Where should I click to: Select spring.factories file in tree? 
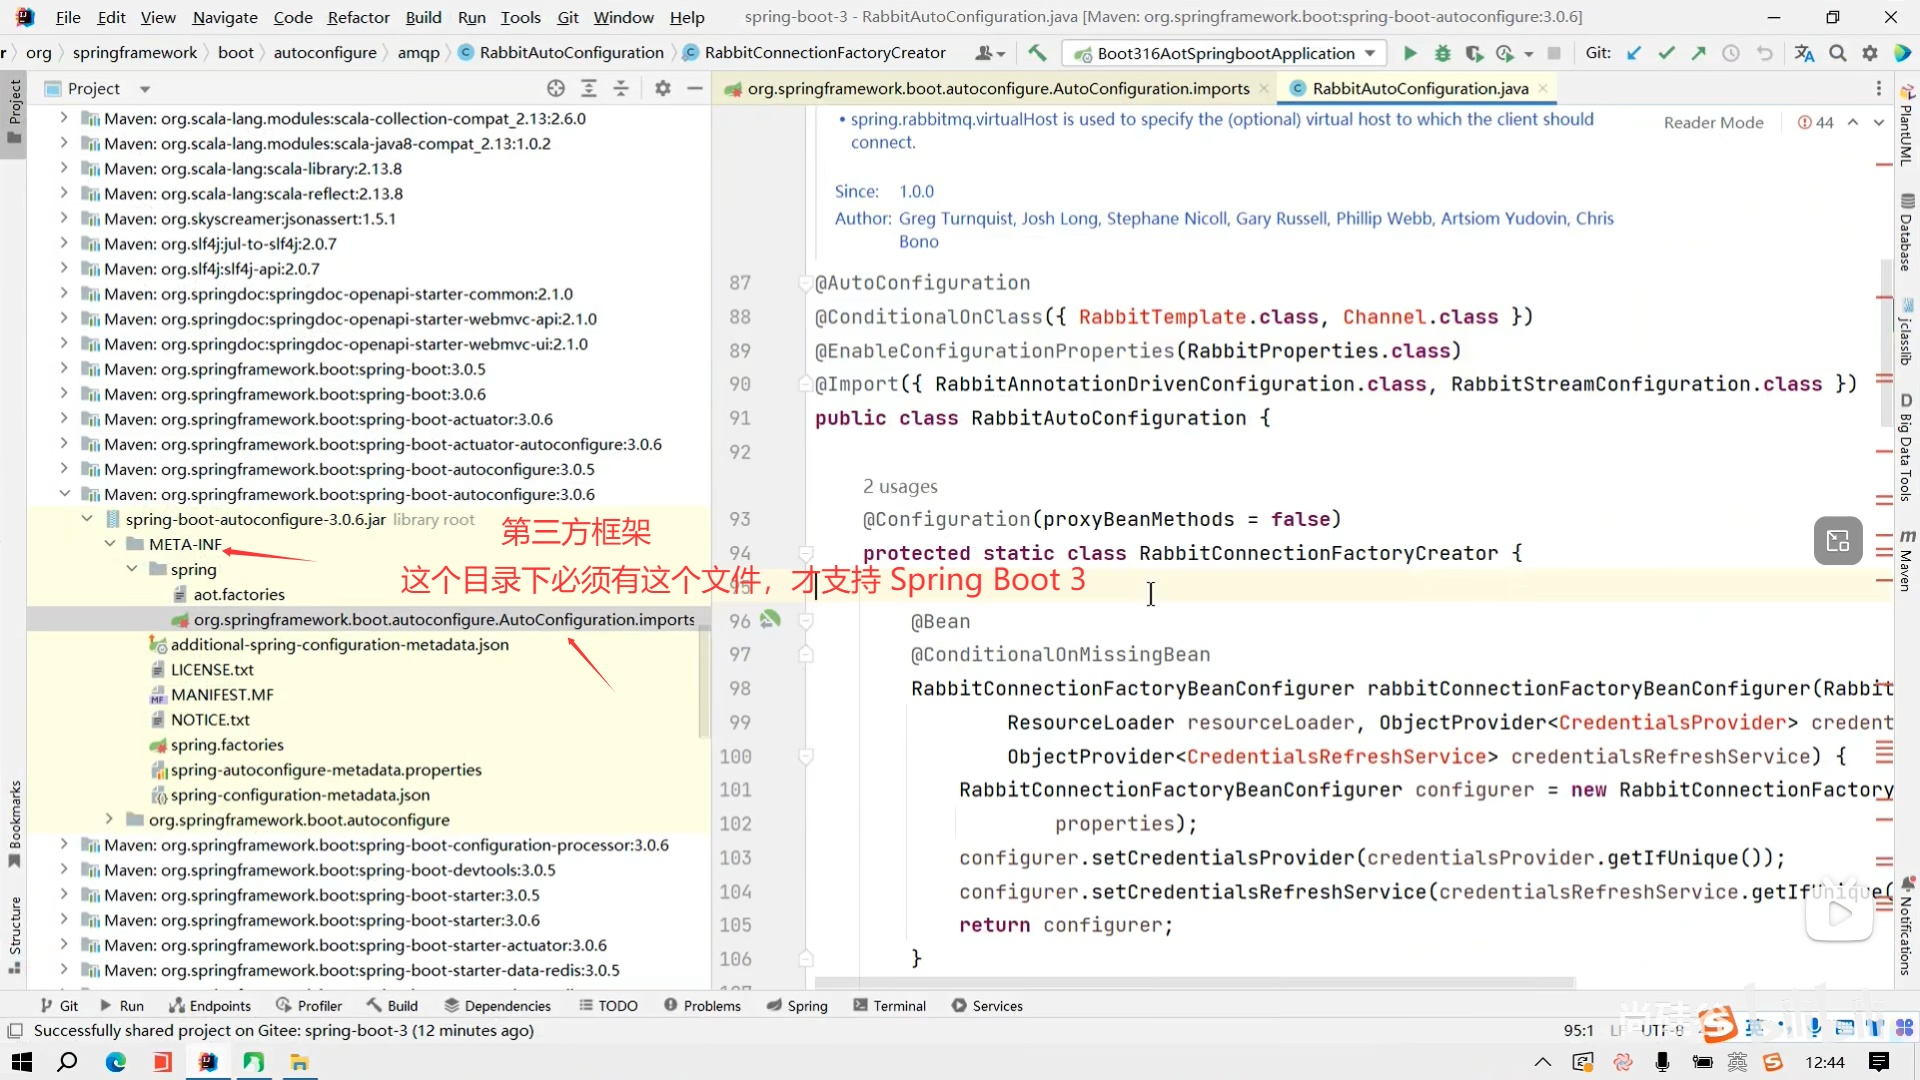[227, 745]
